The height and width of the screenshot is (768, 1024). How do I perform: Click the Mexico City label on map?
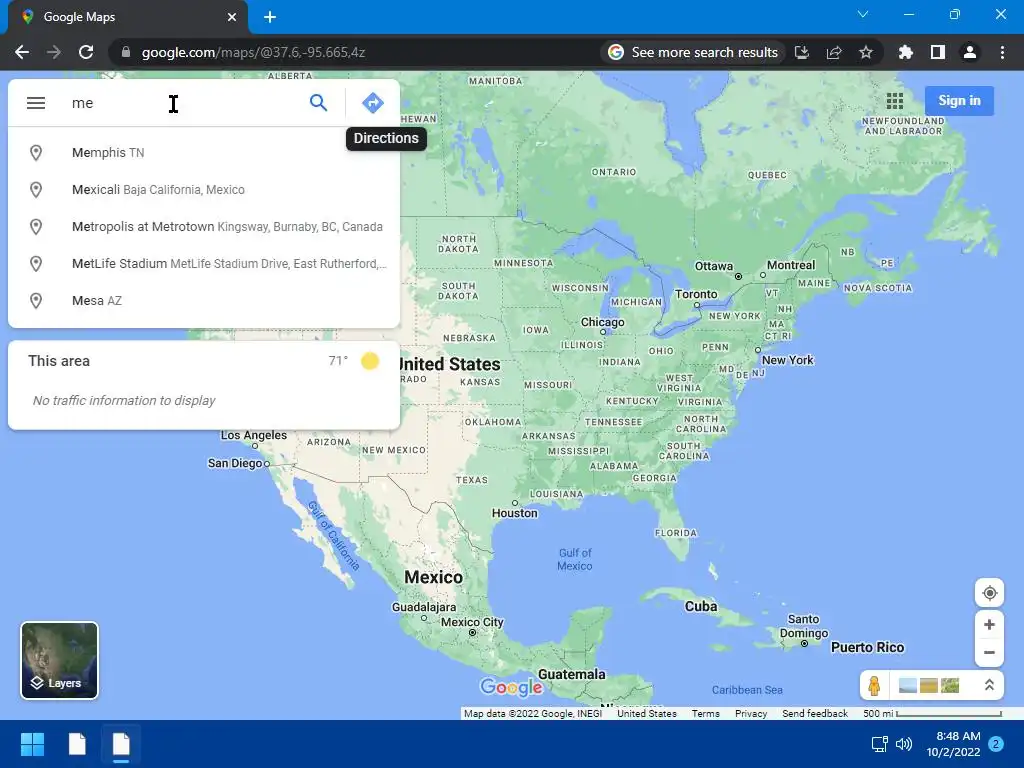click(472, 622)
